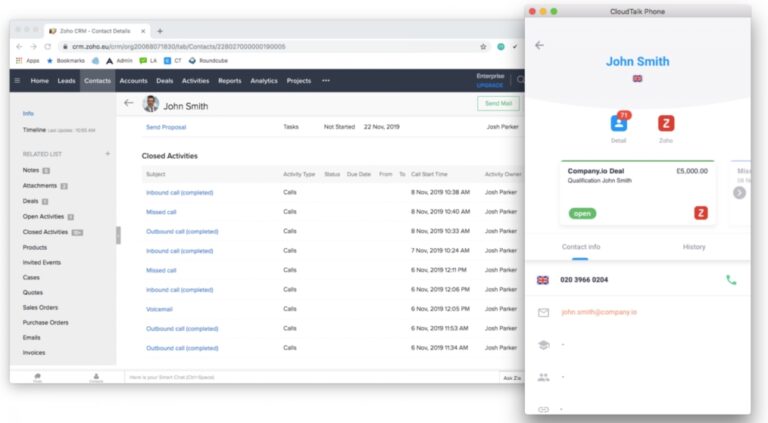The height and width of the screenshot is (423, 768).
Task: Call 020 3966 0204 with green phone icon
Action: 731,280
